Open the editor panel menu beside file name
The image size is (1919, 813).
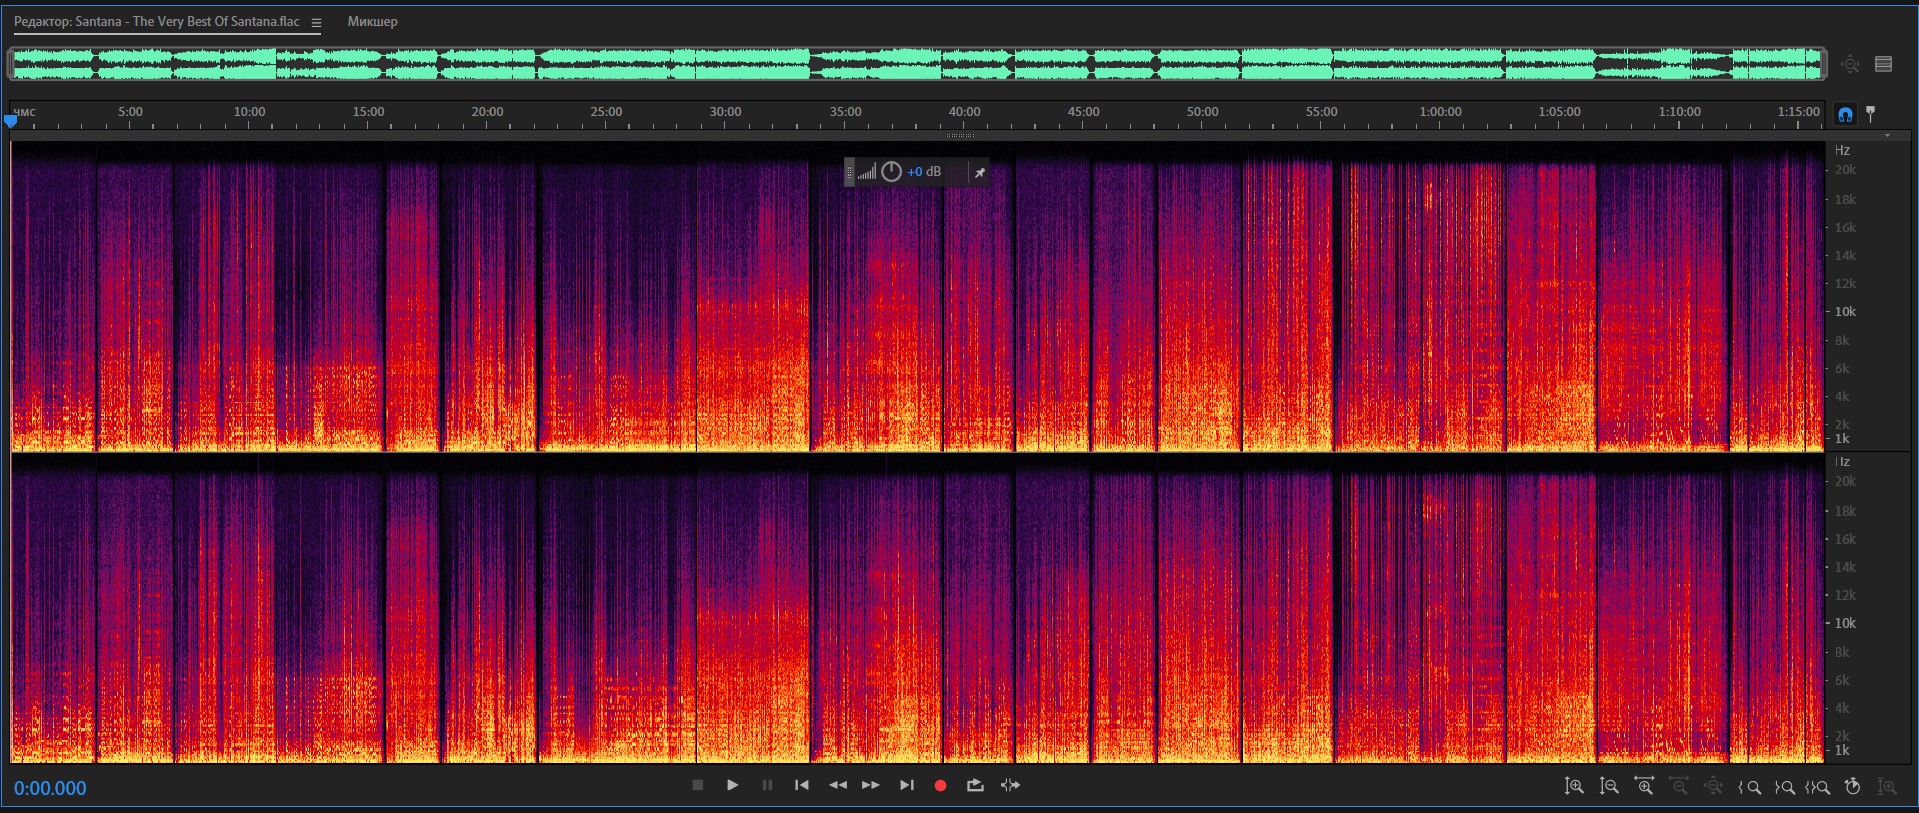(316, 23)
